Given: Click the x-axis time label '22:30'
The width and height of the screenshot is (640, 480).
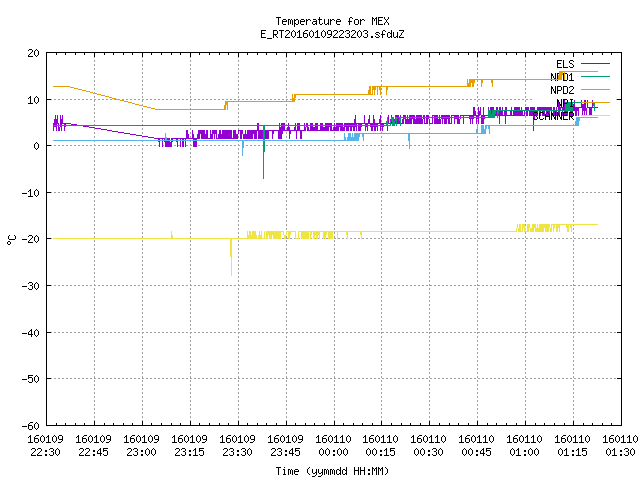Looking at the screenshot, I should click(x=46, y=453).
